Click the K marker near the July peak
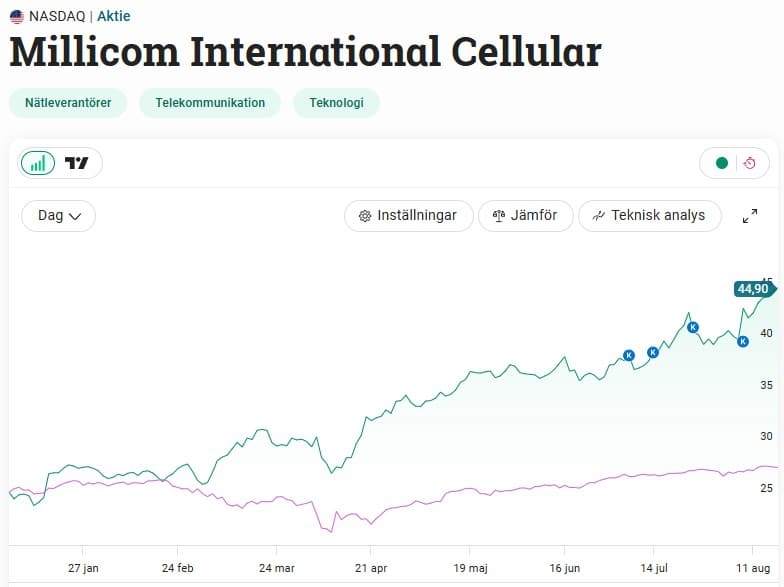 (693, 327)
